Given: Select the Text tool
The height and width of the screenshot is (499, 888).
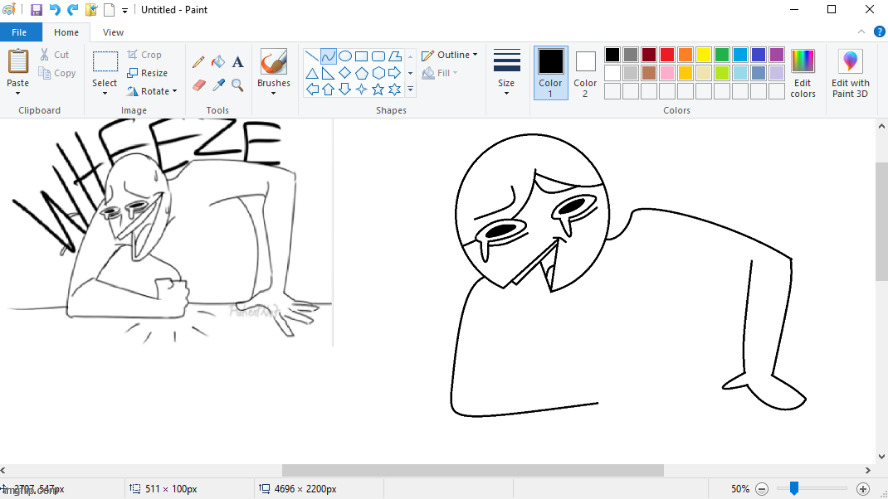Looking at the screenshot, I should (x=238, y=62).
